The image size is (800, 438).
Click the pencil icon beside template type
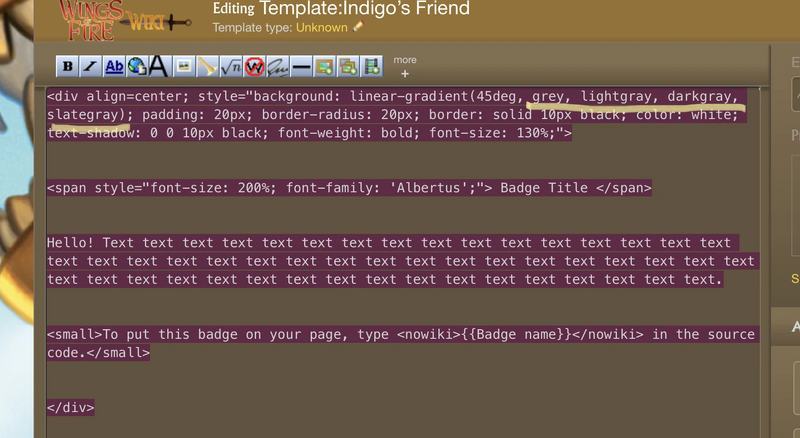pos(358,27)
